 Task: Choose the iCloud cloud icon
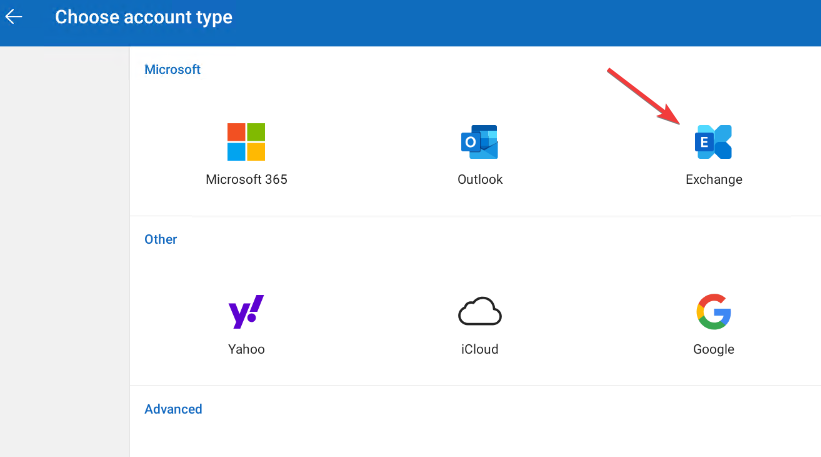480,311
